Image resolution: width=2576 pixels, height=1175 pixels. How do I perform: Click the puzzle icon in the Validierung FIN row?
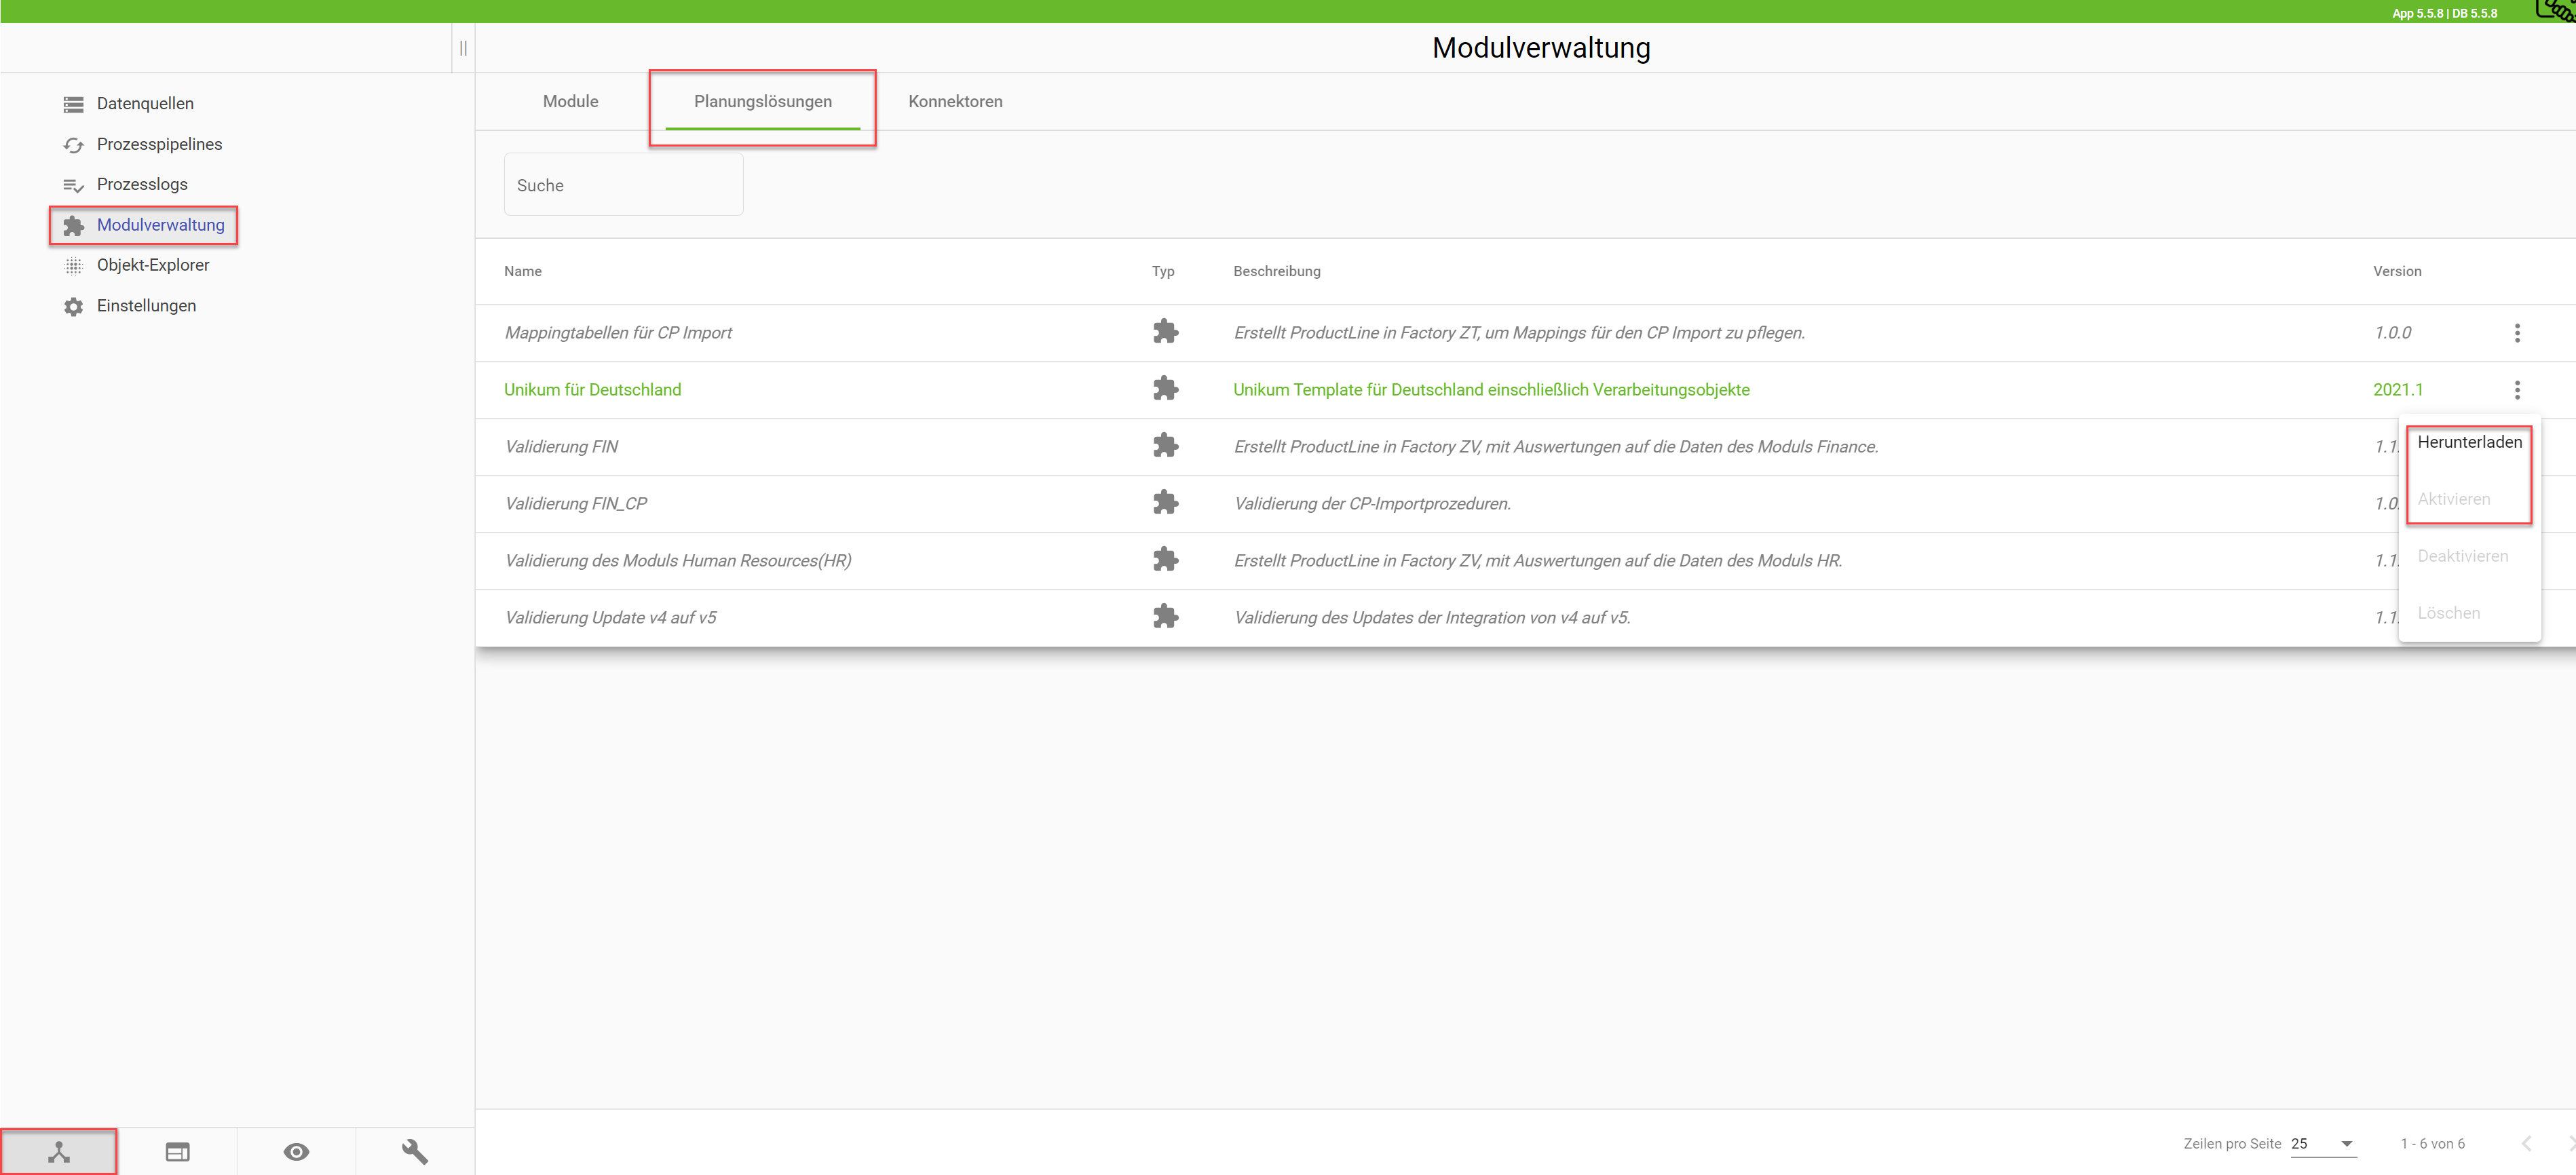(x=1165, y=446)
